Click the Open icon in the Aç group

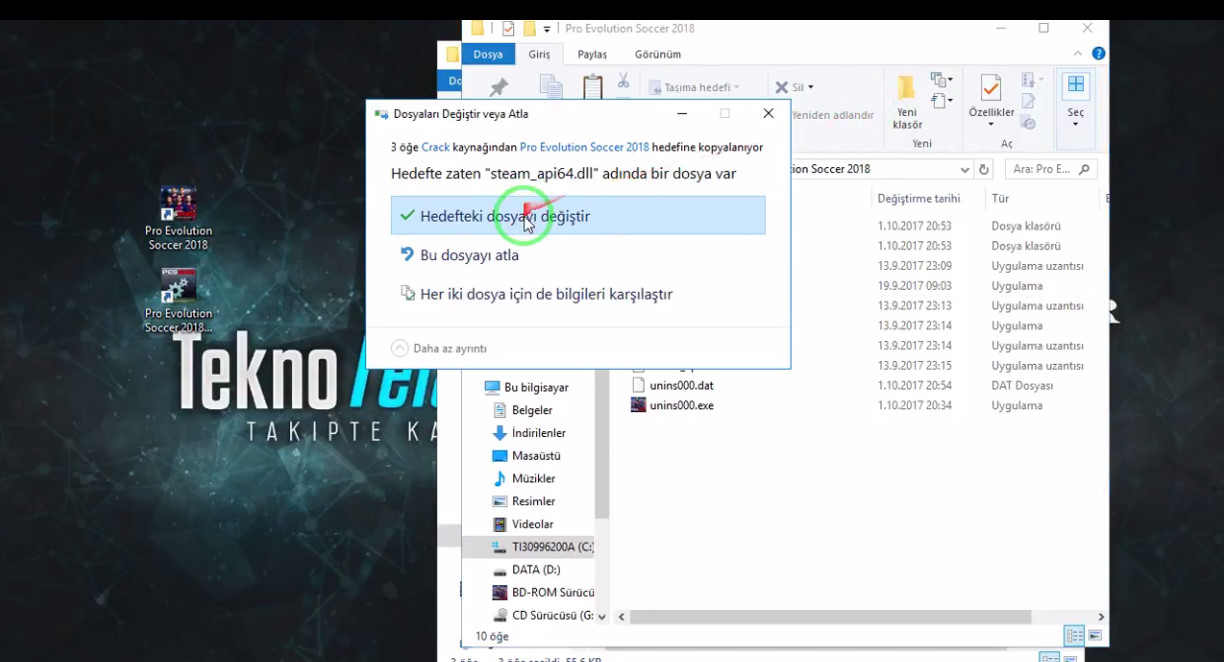(1029, 80)
